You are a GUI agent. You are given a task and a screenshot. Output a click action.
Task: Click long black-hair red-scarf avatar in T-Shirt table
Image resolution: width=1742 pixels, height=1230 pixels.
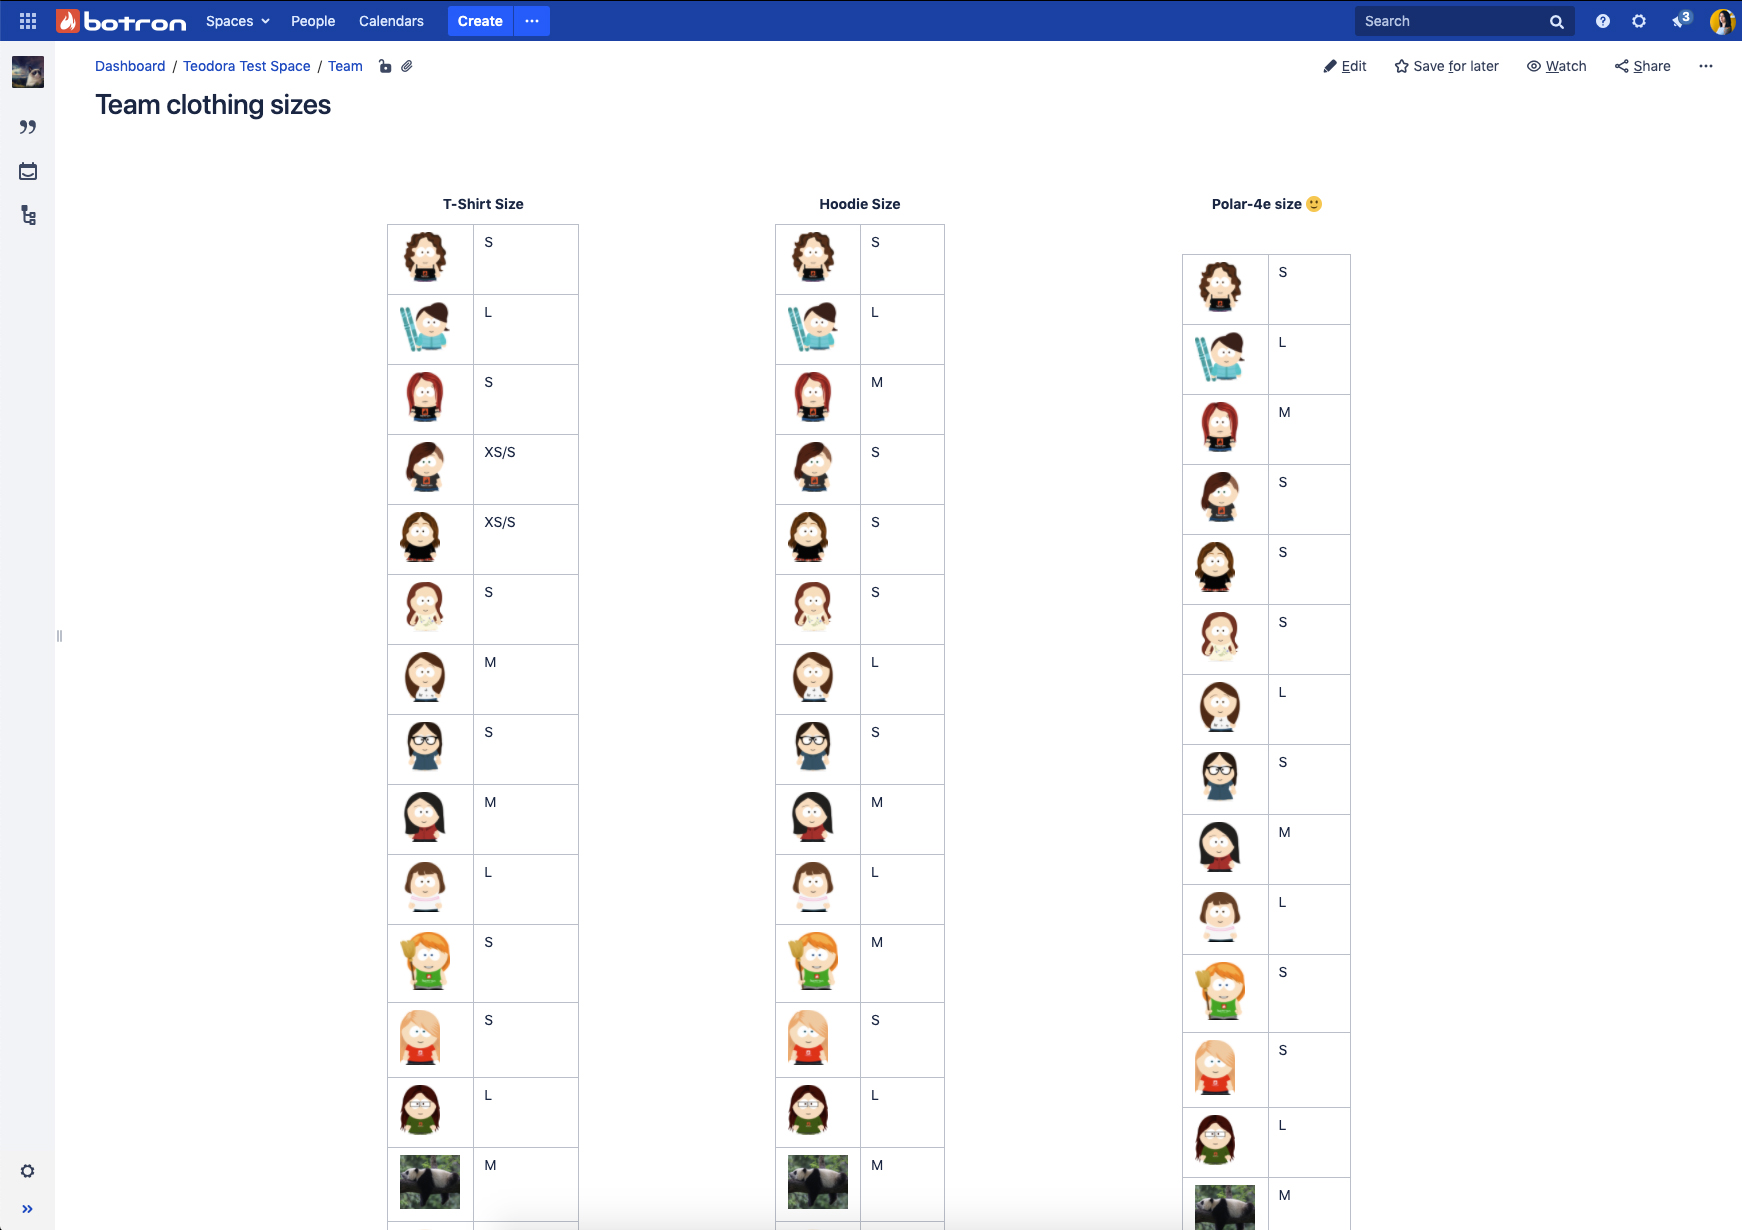coord(424,817)
